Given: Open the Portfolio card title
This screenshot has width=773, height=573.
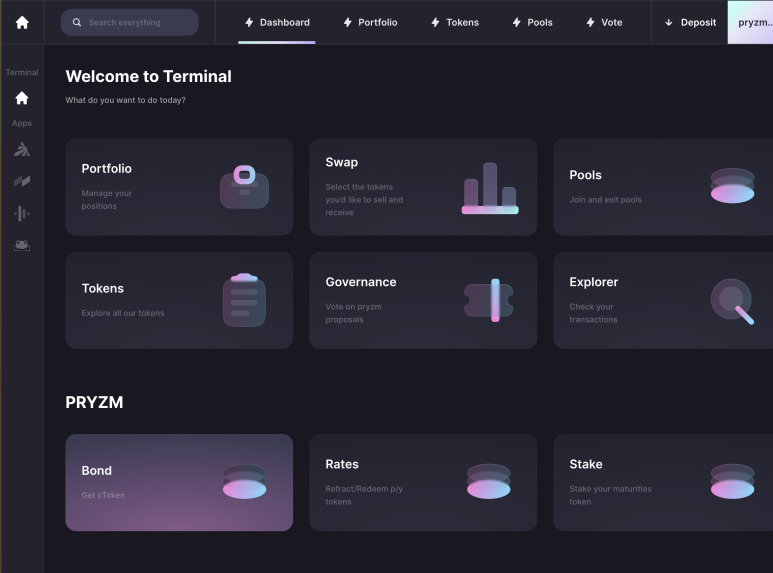Looking at the screenshot, I should point(106,169).
